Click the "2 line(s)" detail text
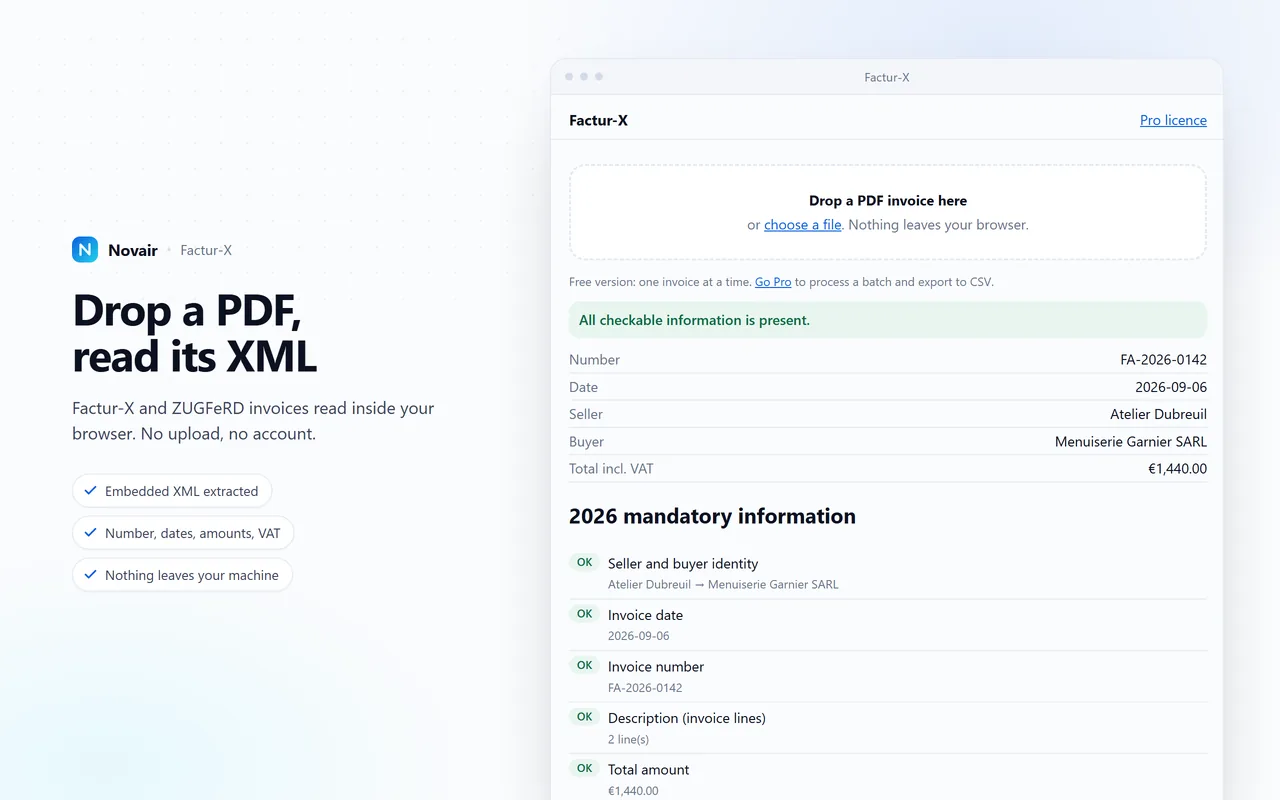Image resolution: width=1280 pixels, height=800 pixels. tap(628, 740)
